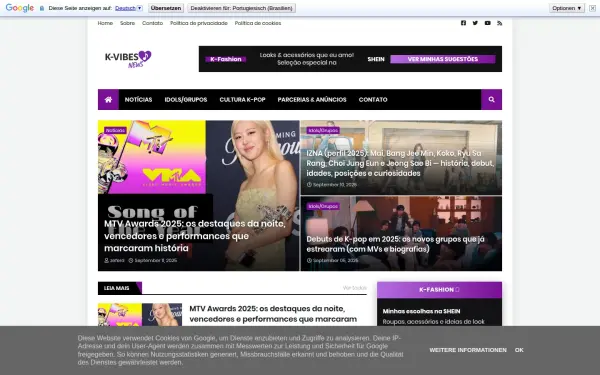Open the YouTube social icon
Viewport: 600px width, 375px height.
[x=487, y=23]
